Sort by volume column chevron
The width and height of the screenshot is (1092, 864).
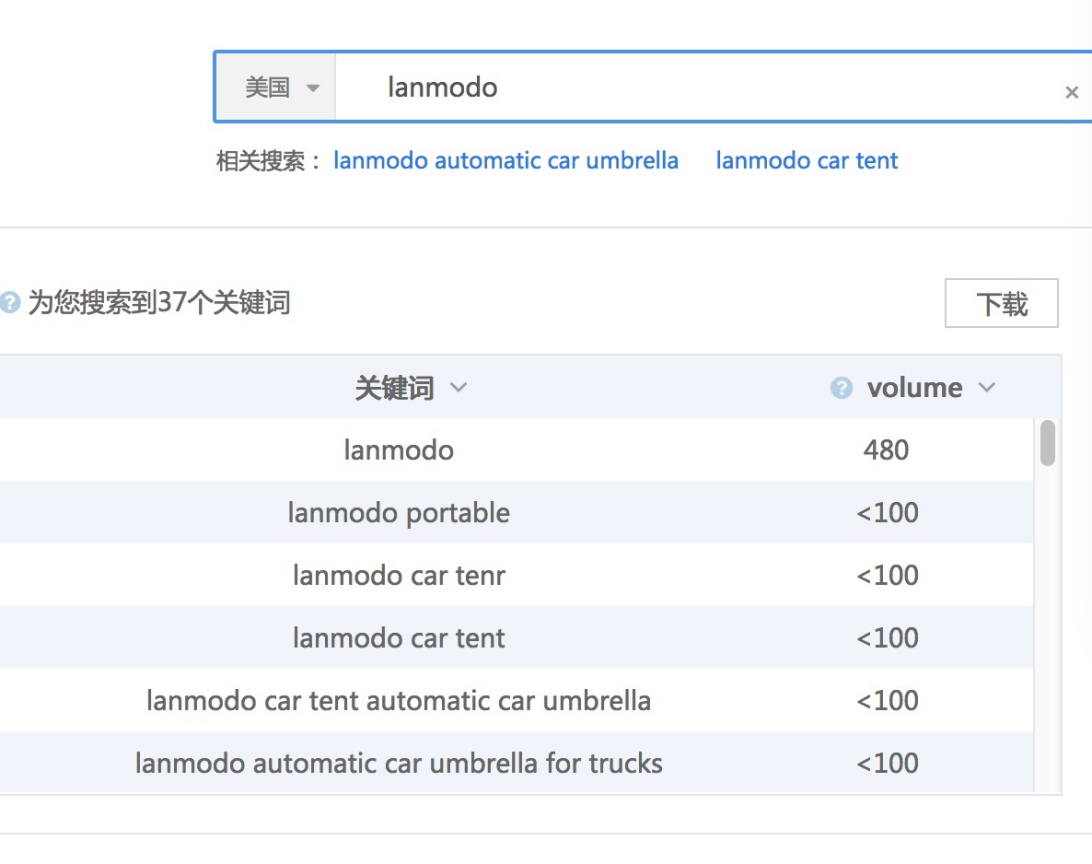[x=987, y=387]
